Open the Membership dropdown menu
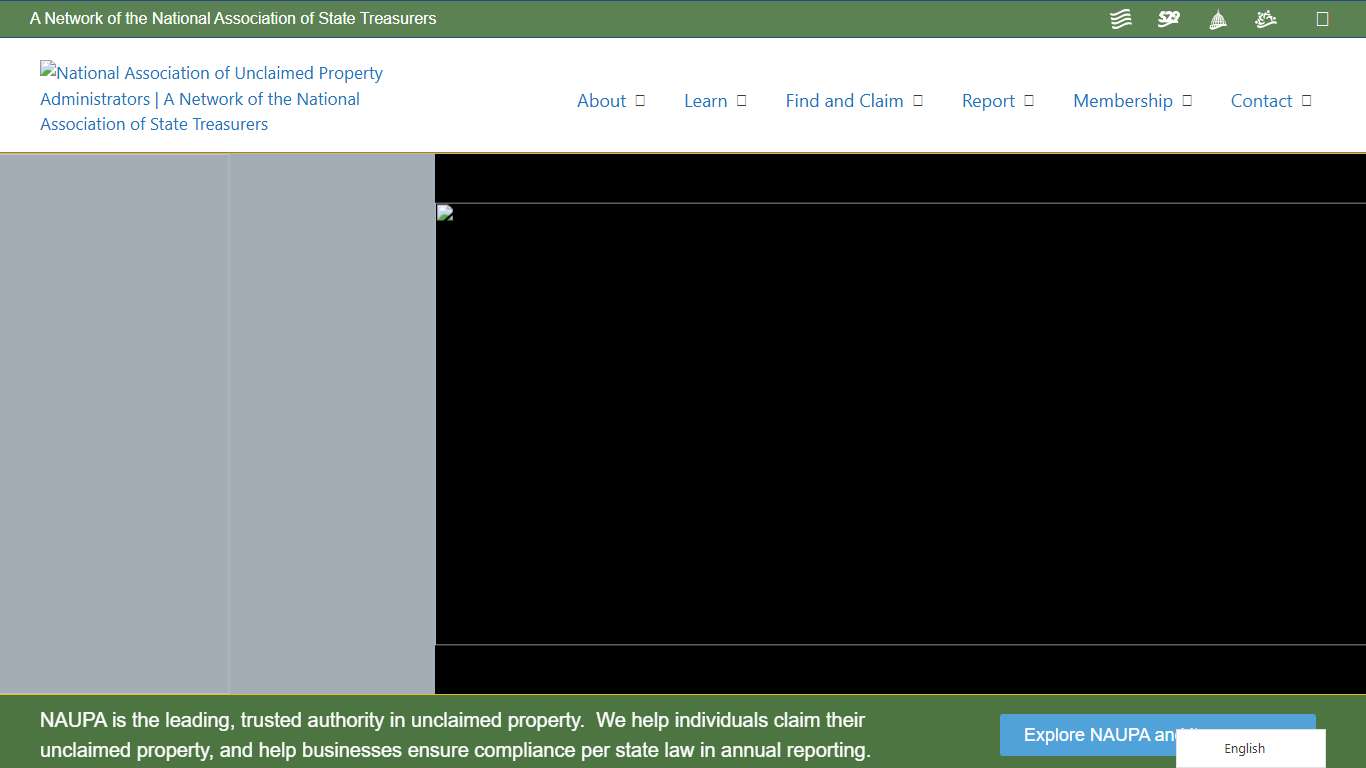The height and width of the screenshot is (768, 1366). click(x=1187, y=100)
